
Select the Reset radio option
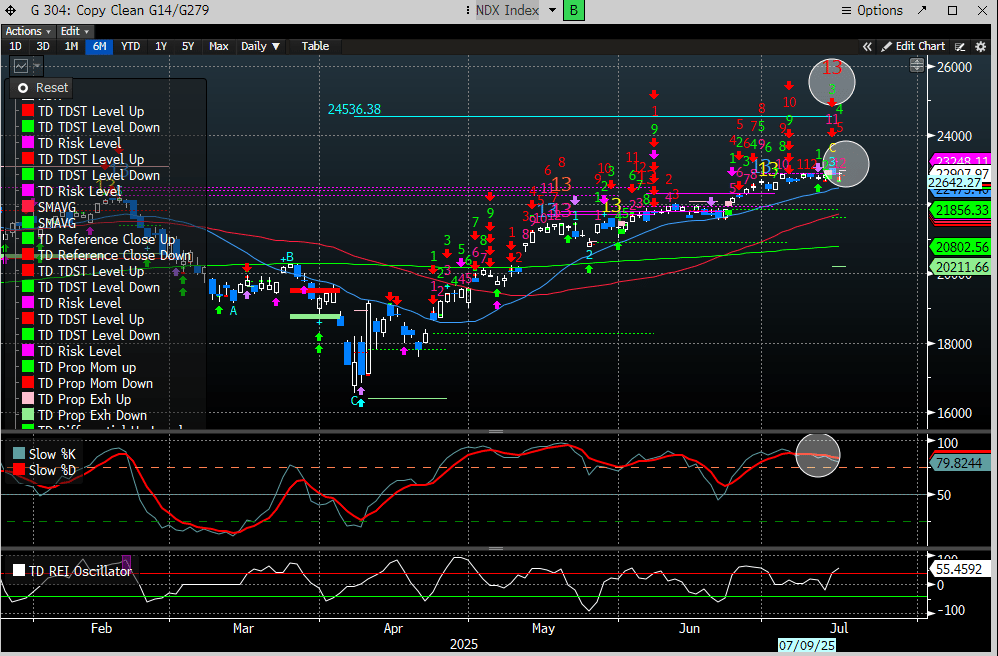tap(22, 88)
